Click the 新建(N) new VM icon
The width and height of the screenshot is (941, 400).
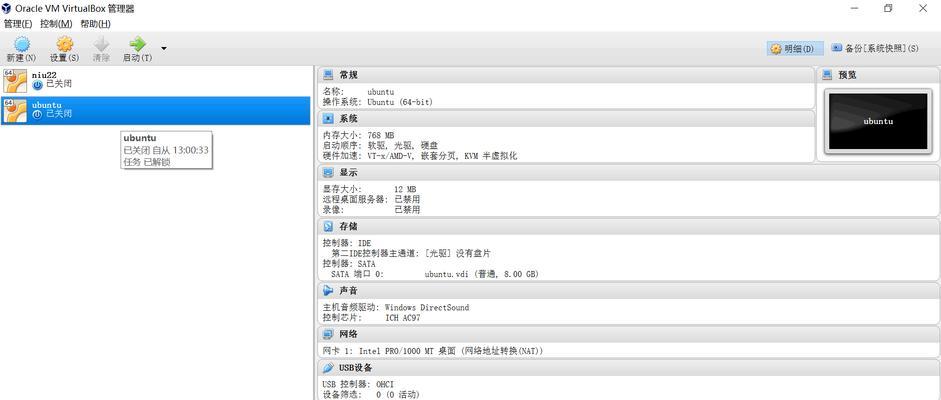[22, 44]
